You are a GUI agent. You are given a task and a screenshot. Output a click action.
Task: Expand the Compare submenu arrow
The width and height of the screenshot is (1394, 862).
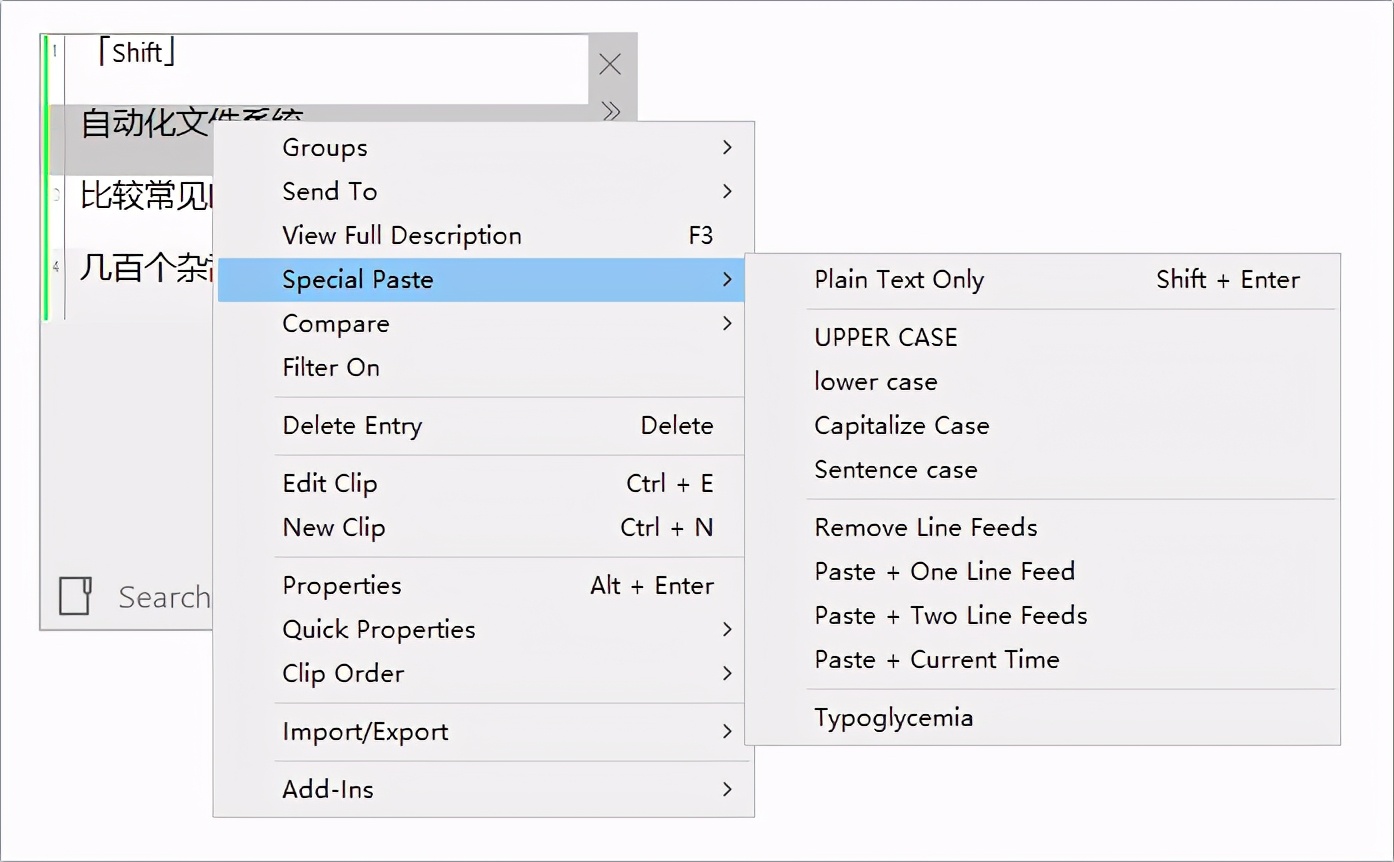pos(727,324)
